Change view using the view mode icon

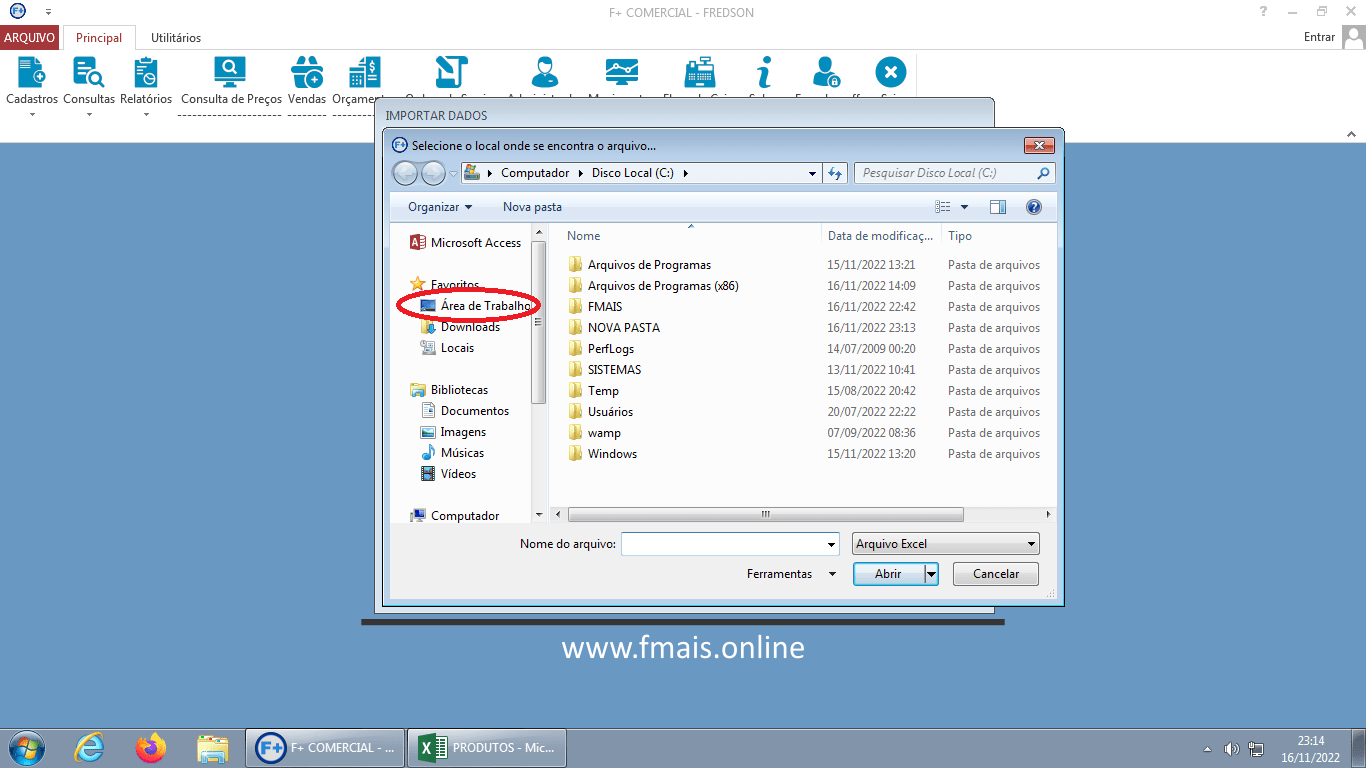943,207
